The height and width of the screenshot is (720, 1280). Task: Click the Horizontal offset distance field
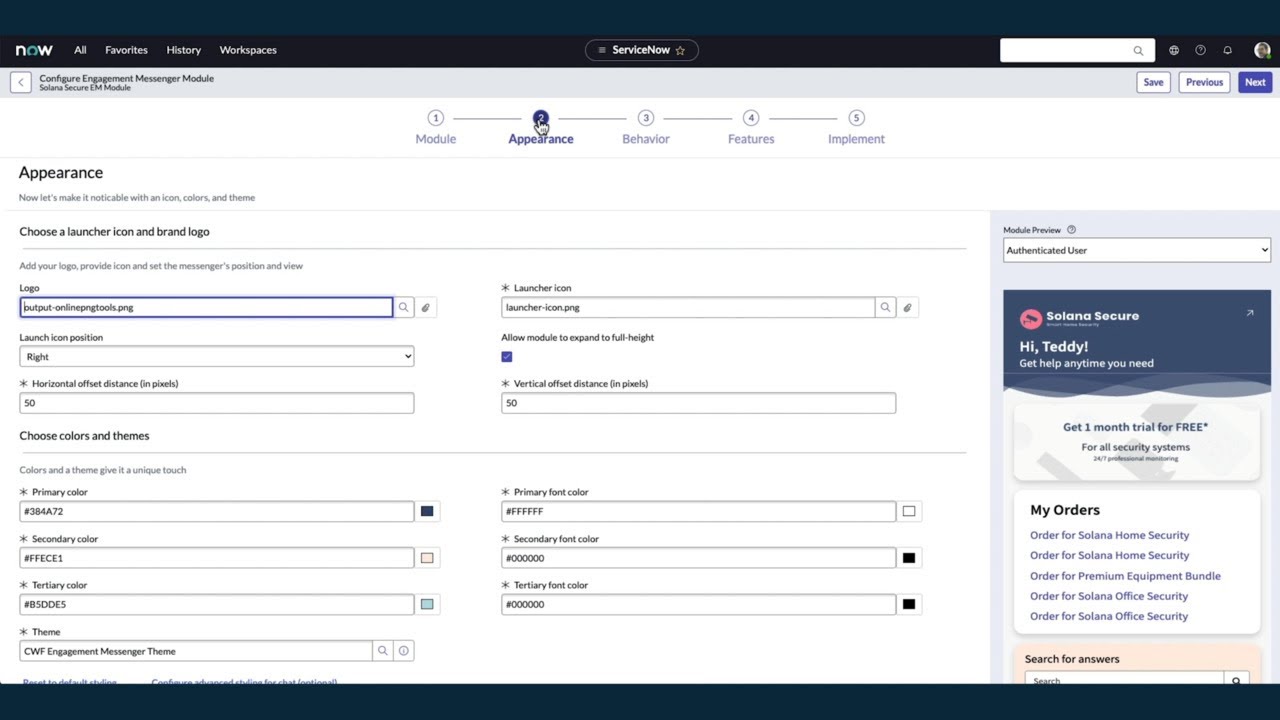coord(216,403)
